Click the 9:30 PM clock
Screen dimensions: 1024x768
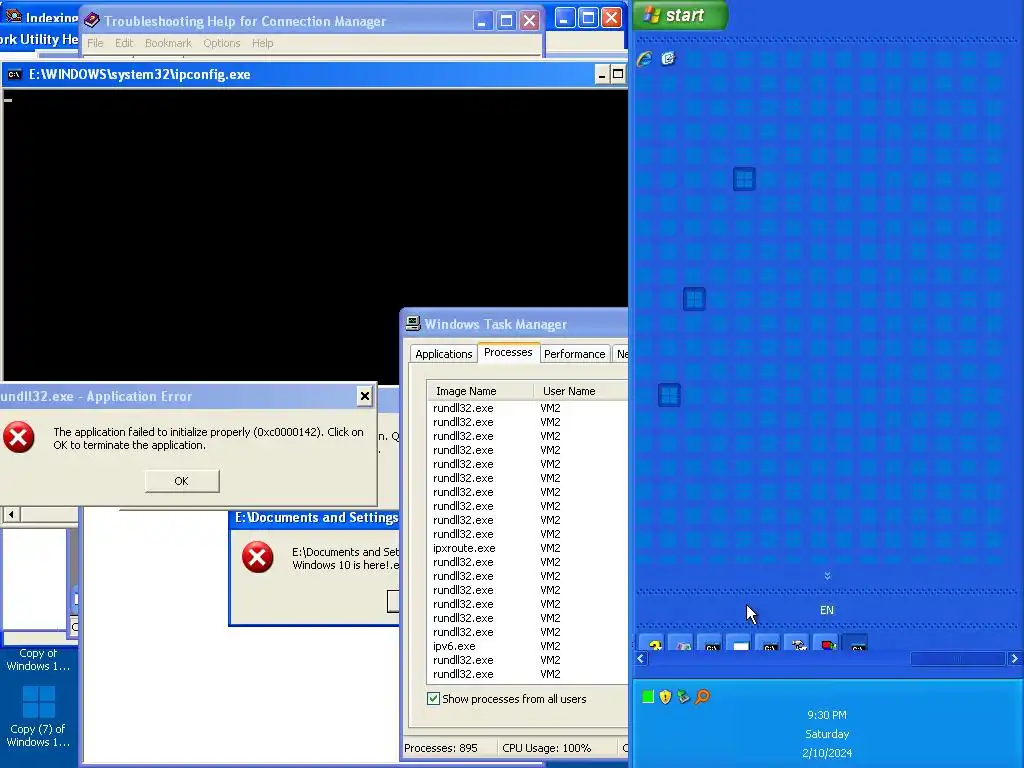pos(827,715)
